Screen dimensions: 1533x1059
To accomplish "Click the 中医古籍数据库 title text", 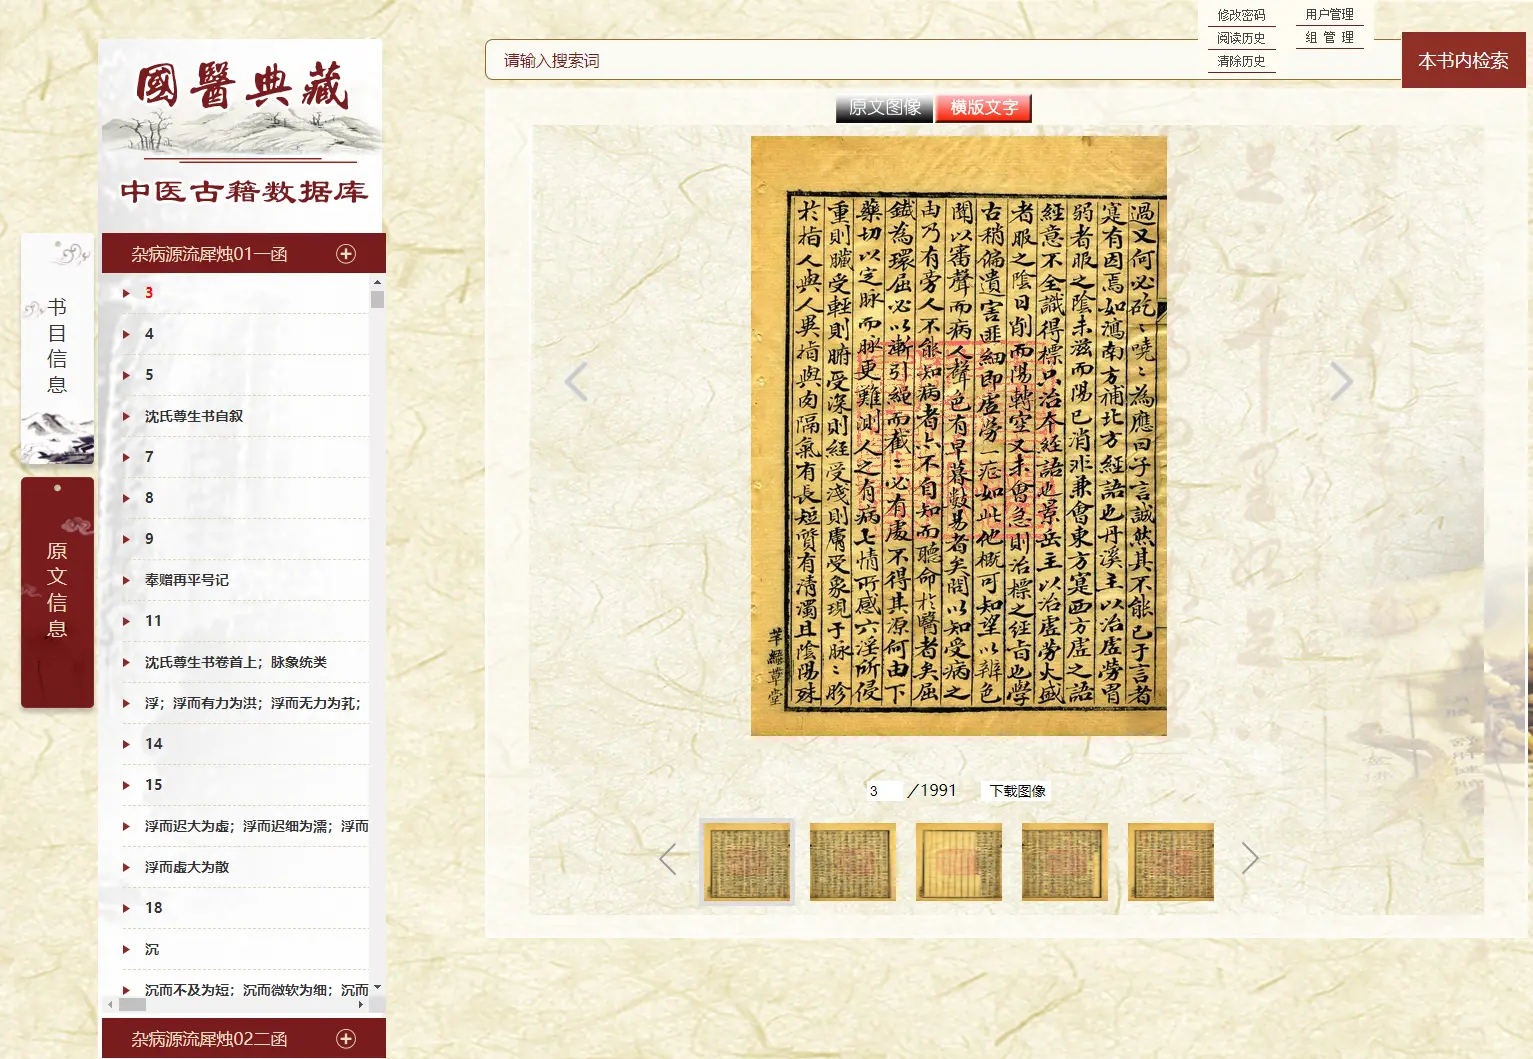I will tap(244, 191).
